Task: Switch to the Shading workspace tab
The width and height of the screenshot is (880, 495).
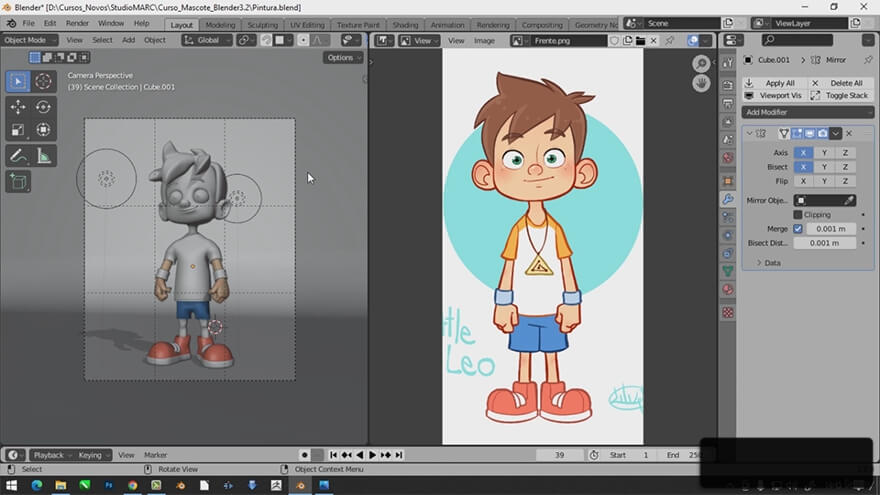Action: 405,25
